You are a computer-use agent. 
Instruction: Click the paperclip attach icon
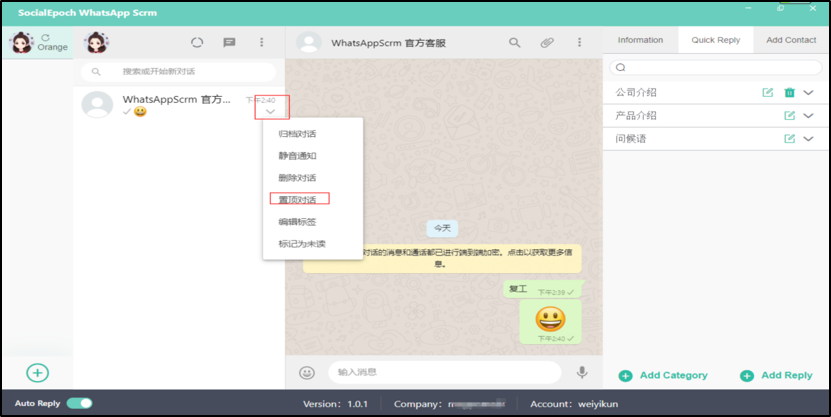coord(547,42)
